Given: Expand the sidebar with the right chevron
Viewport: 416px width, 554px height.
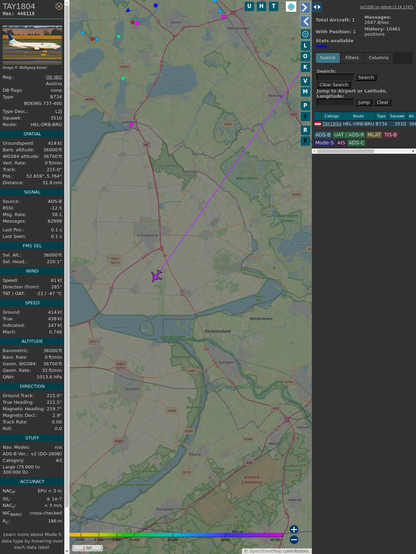Looking at the screenshot, I should click(305, 7).
